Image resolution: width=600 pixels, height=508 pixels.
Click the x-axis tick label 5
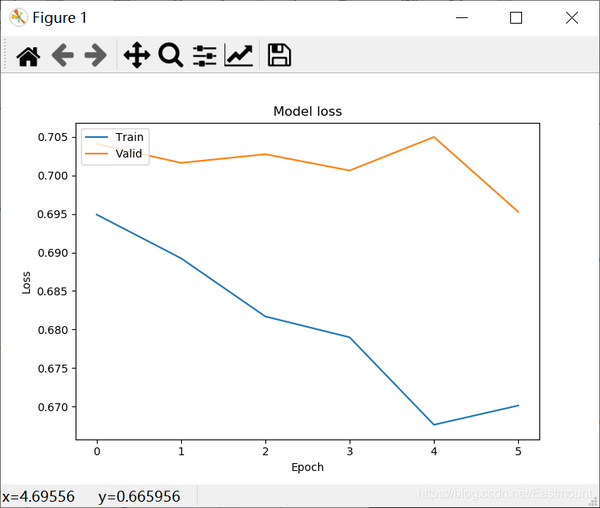pos(518,451)
